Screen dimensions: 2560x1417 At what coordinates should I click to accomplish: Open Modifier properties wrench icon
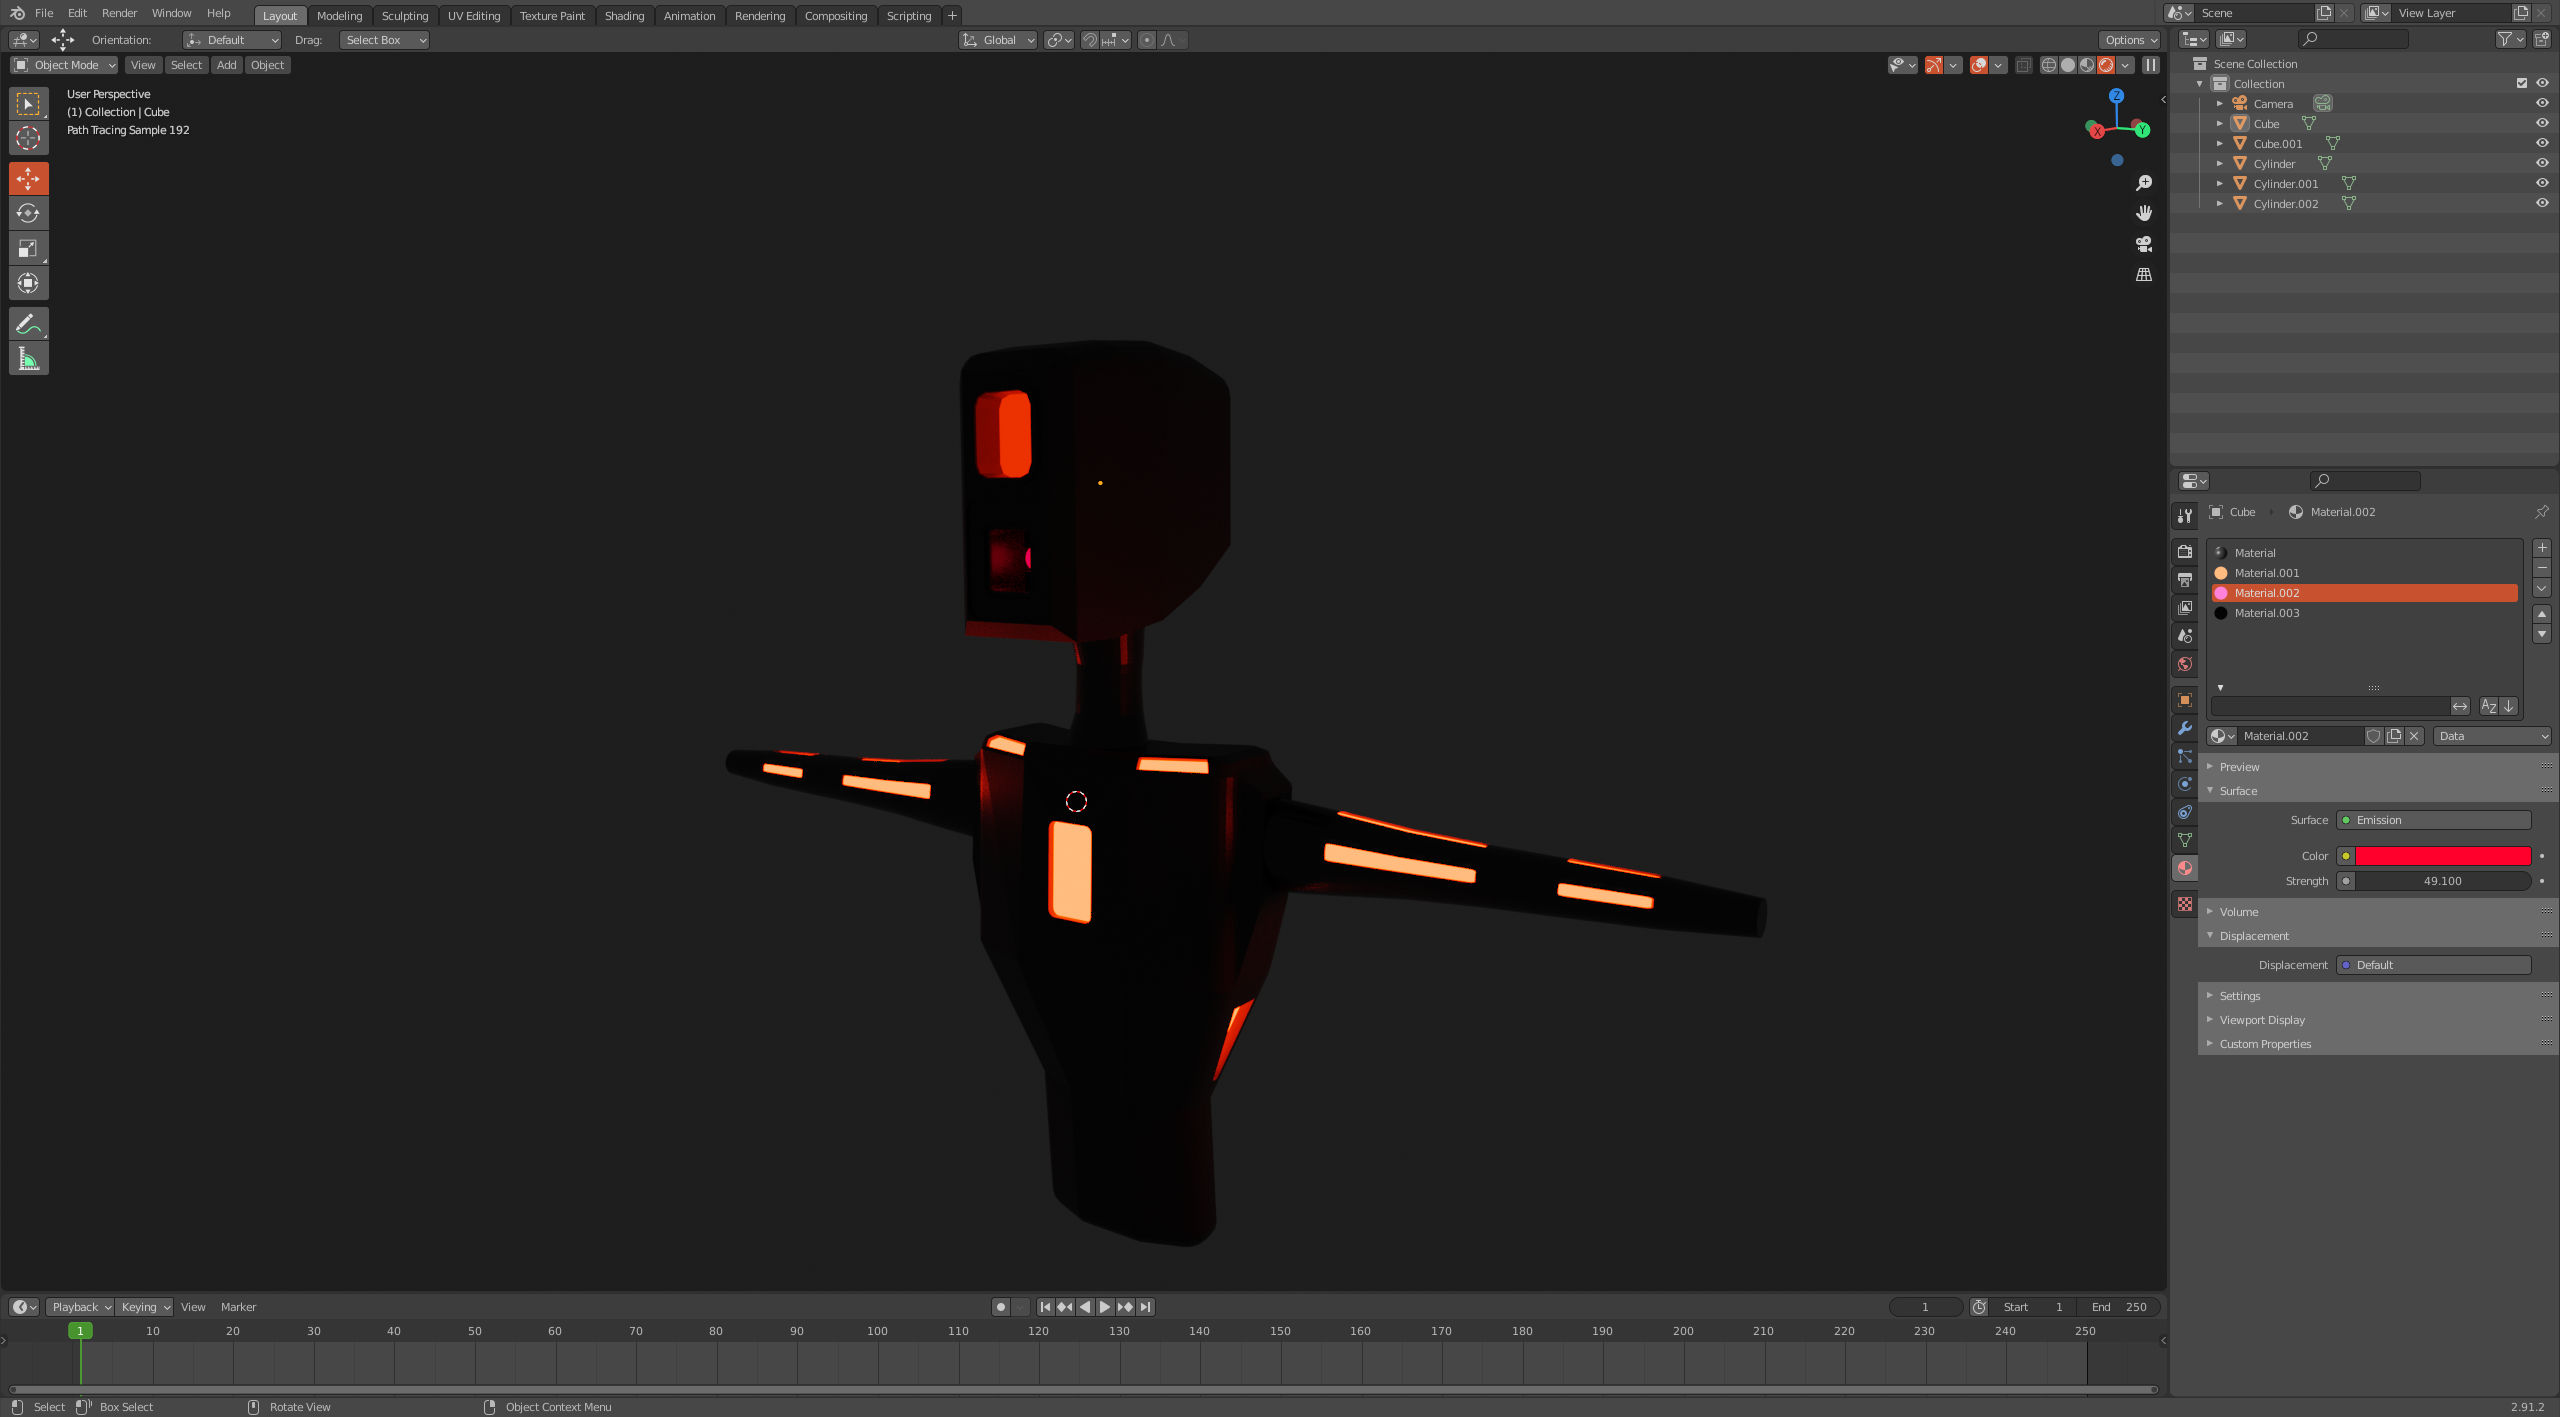click(2185, 728)
